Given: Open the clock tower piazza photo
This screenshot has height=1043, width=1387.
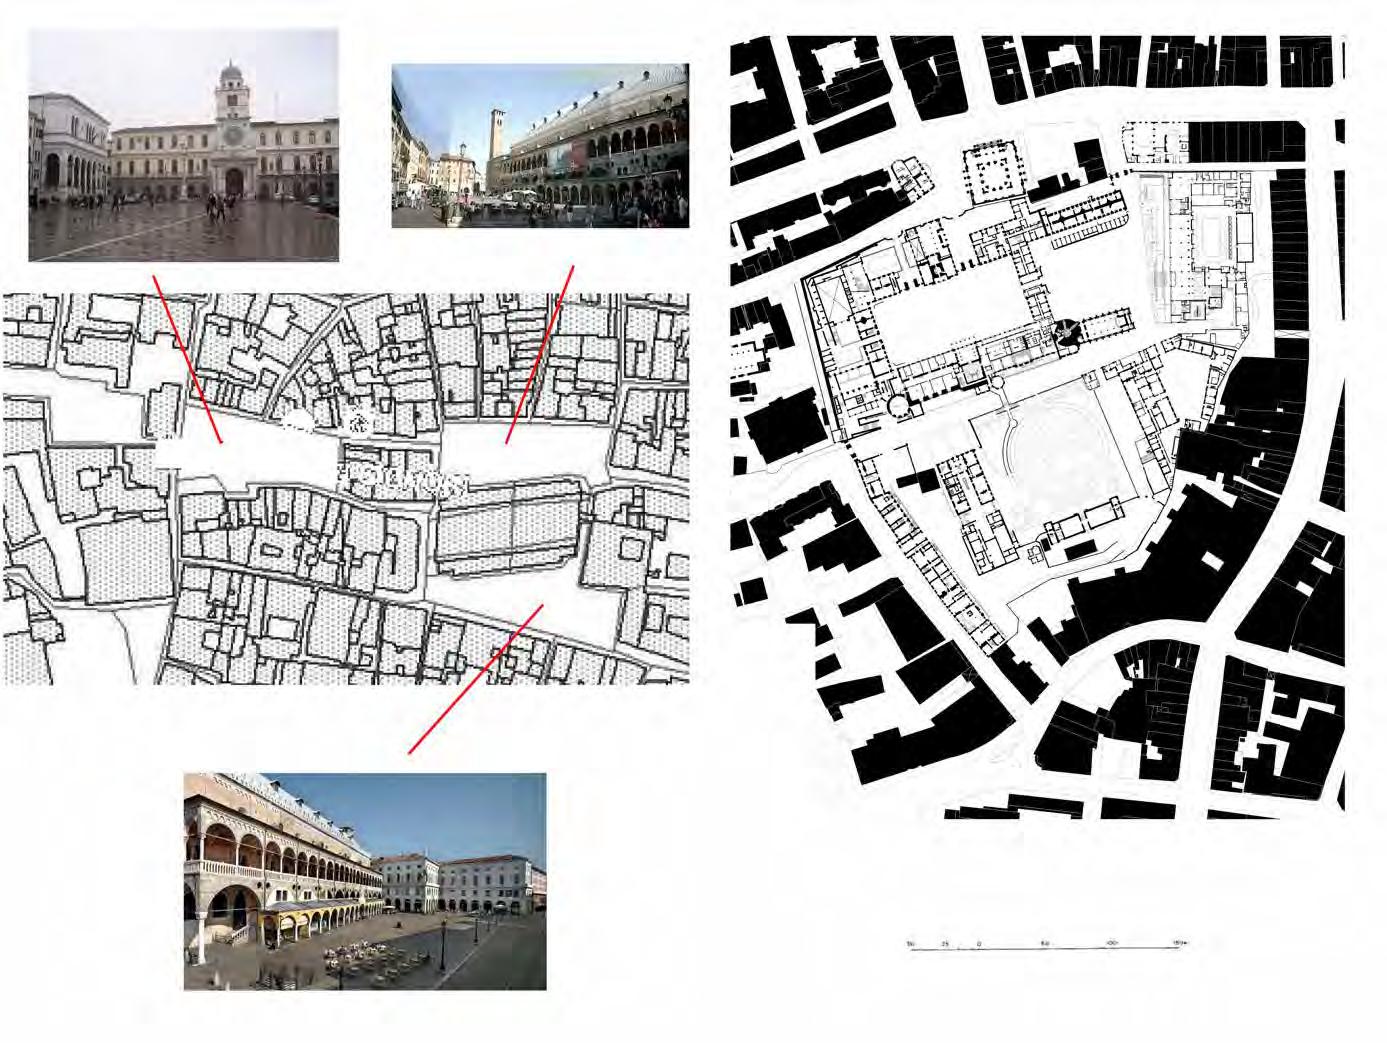Looking at the screenshot, I should (183, 145).
